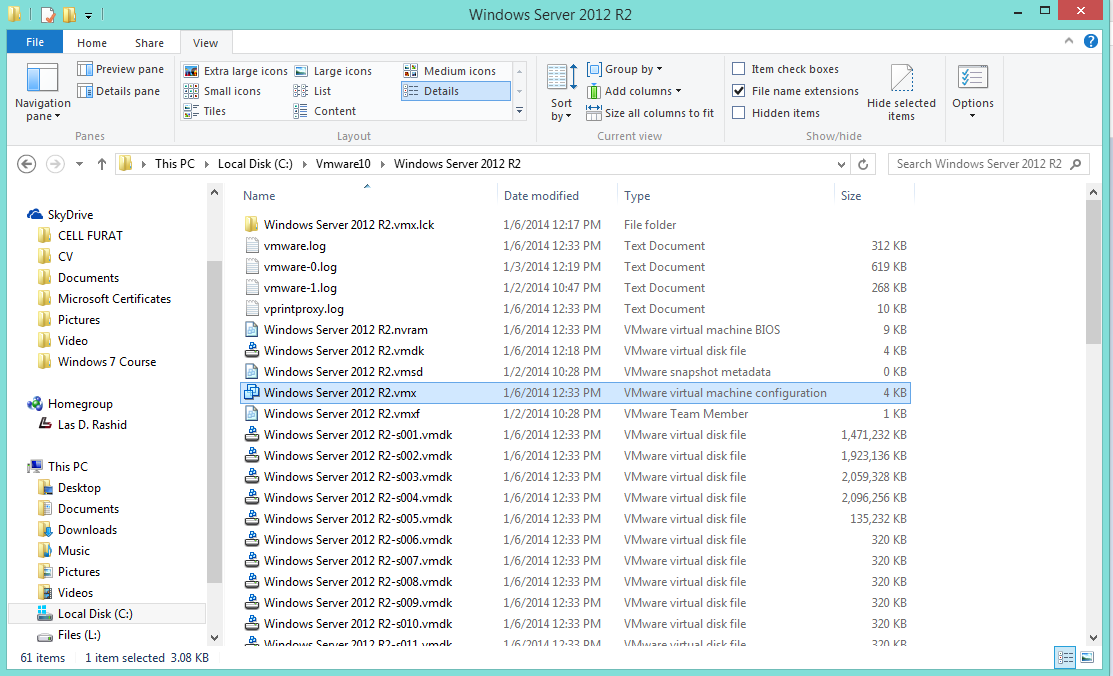Click the file list vertical scrollbar
The height and width of the screenshot is (676, 1113).
[x=1093, y=272]
